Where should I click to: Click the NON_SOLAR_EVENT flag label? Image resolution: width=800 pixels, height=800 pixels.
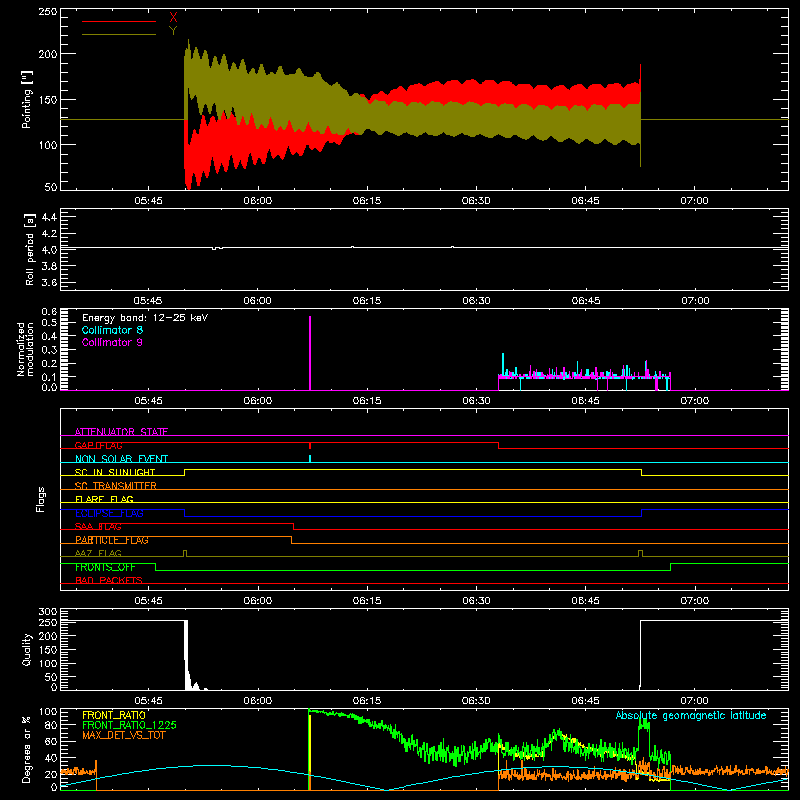(121, 459)
